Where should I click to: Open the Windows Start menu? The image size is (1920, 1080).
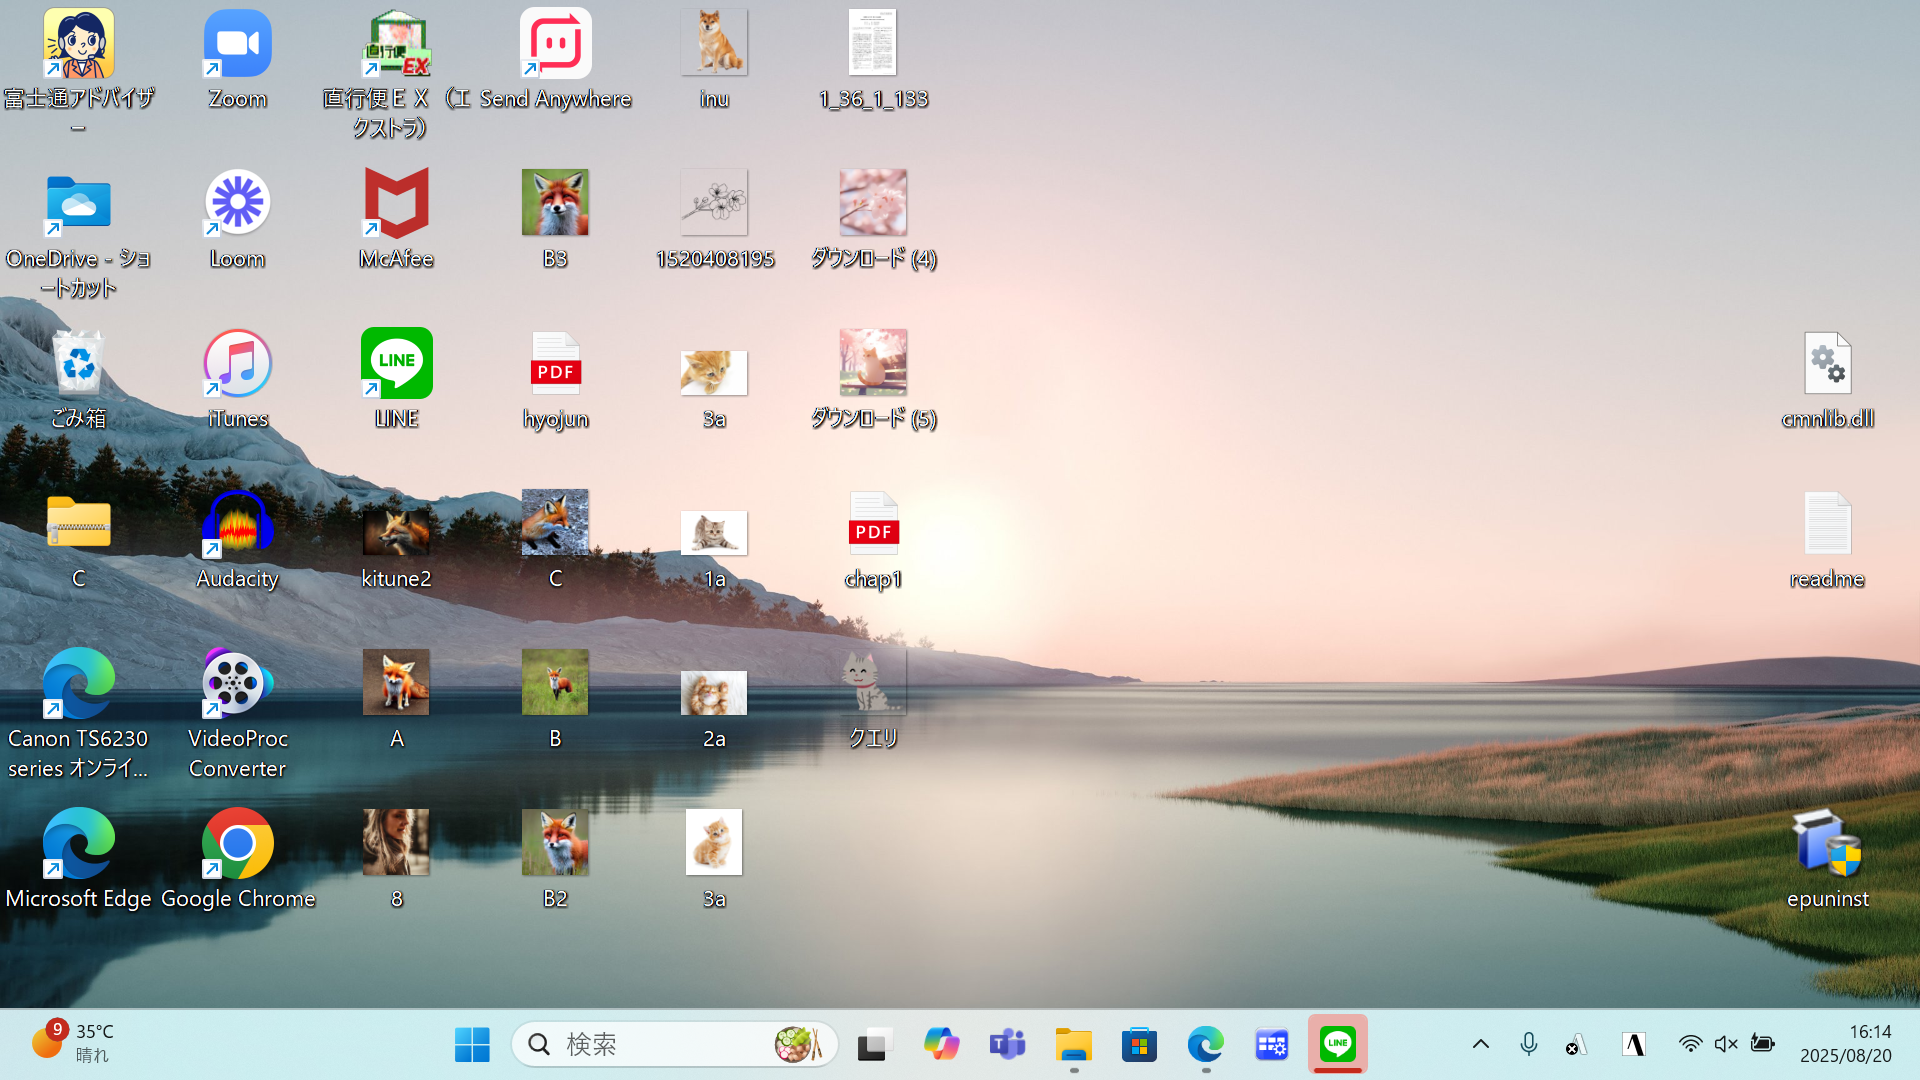click(472, 1044)
